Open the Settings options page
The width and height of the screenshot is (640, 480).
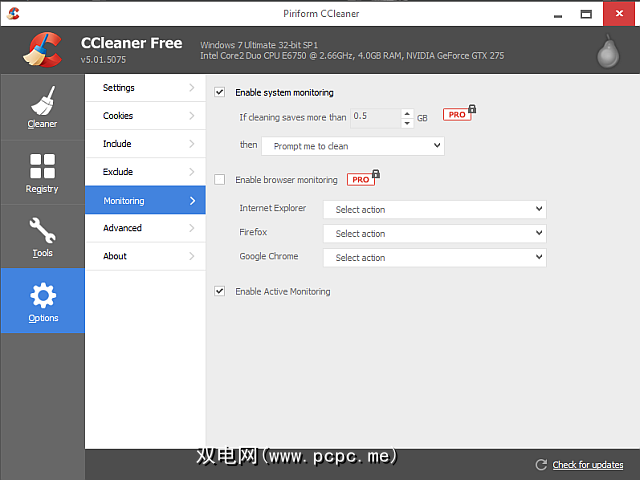(x=145, y=88)
